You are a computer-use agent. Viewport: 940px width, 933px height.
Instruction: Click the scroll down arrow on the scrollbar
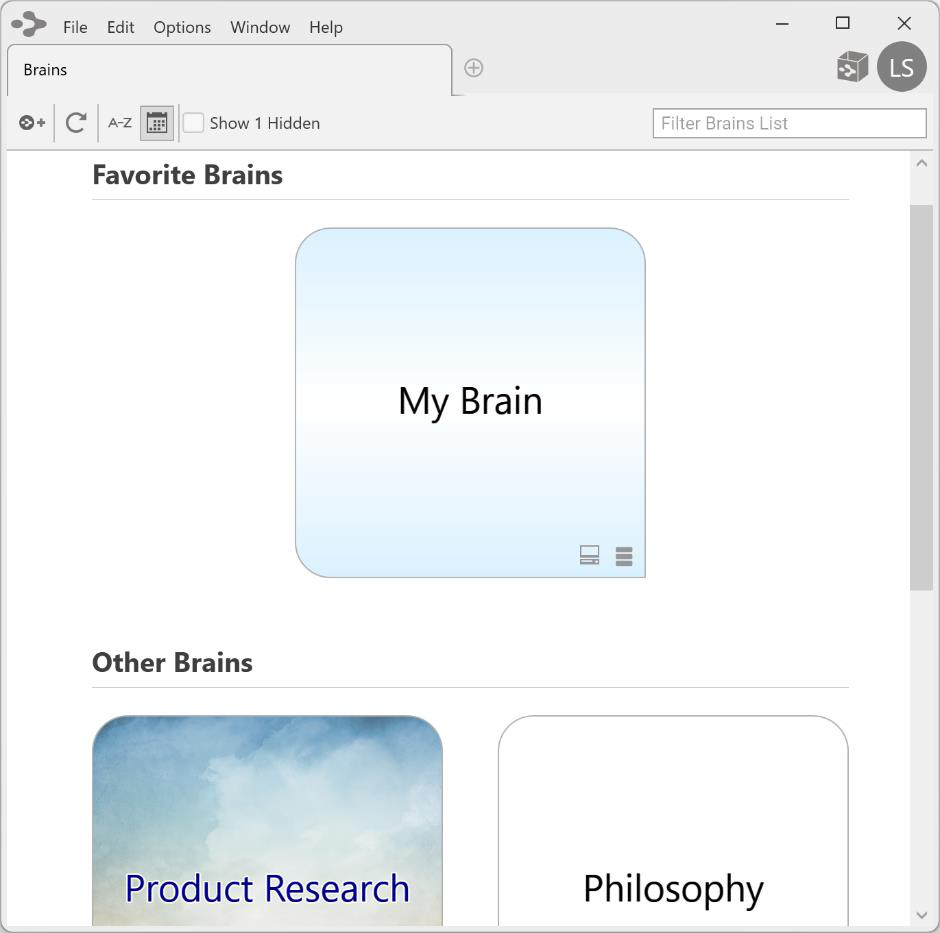tap(921, 914)
